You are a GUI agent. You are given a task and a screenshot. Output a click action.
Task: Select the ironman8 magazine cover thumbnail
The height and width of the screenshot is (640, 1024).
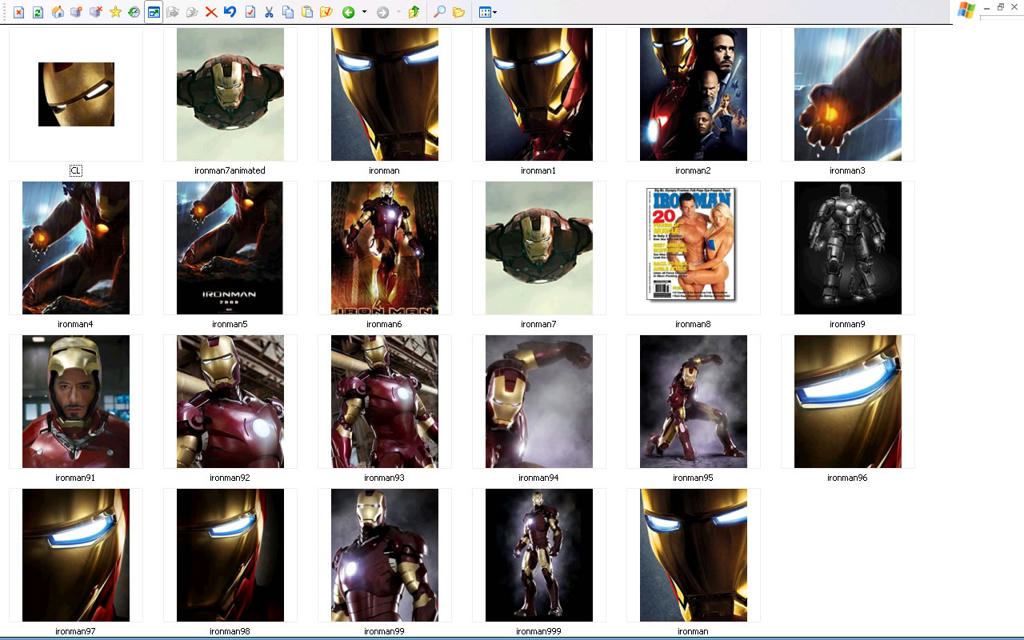point(692,244)
